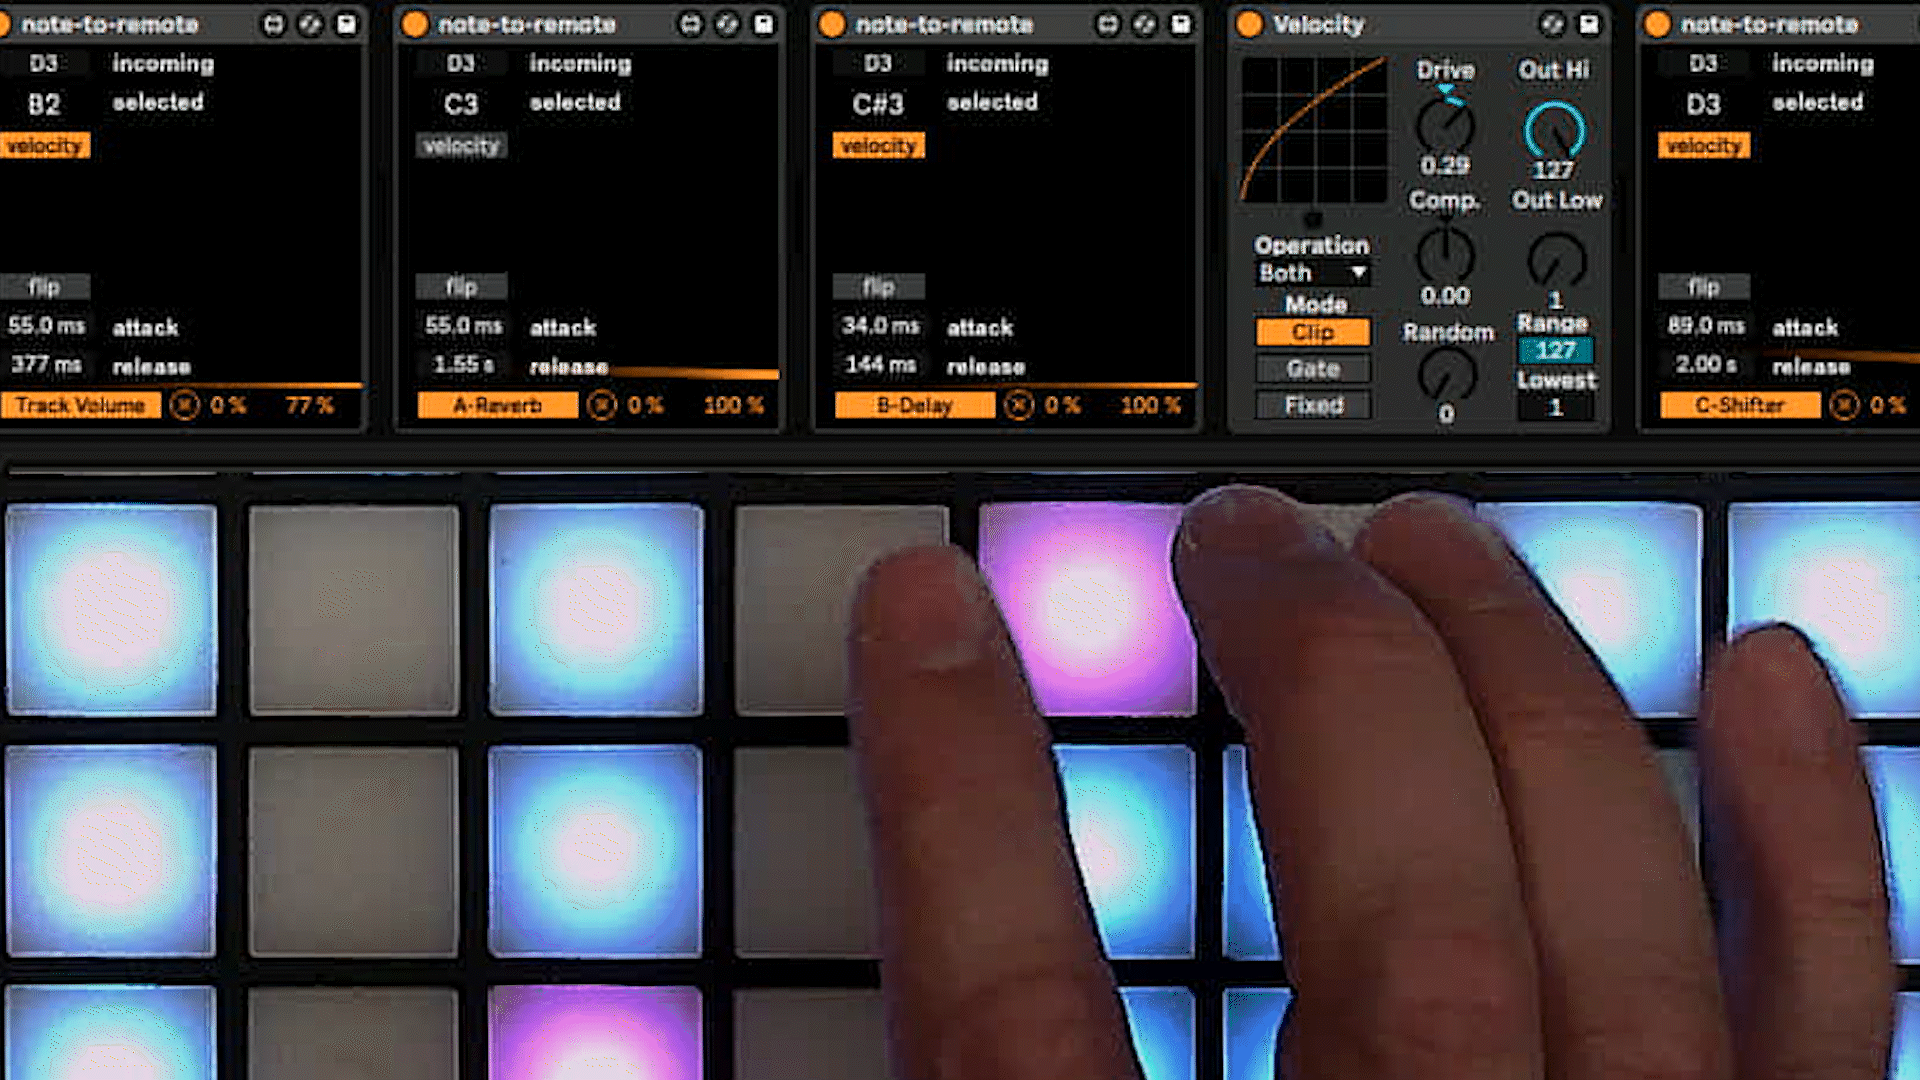
Task: Click the unmap icon next to A-Reverb
Action: point(602,405)
